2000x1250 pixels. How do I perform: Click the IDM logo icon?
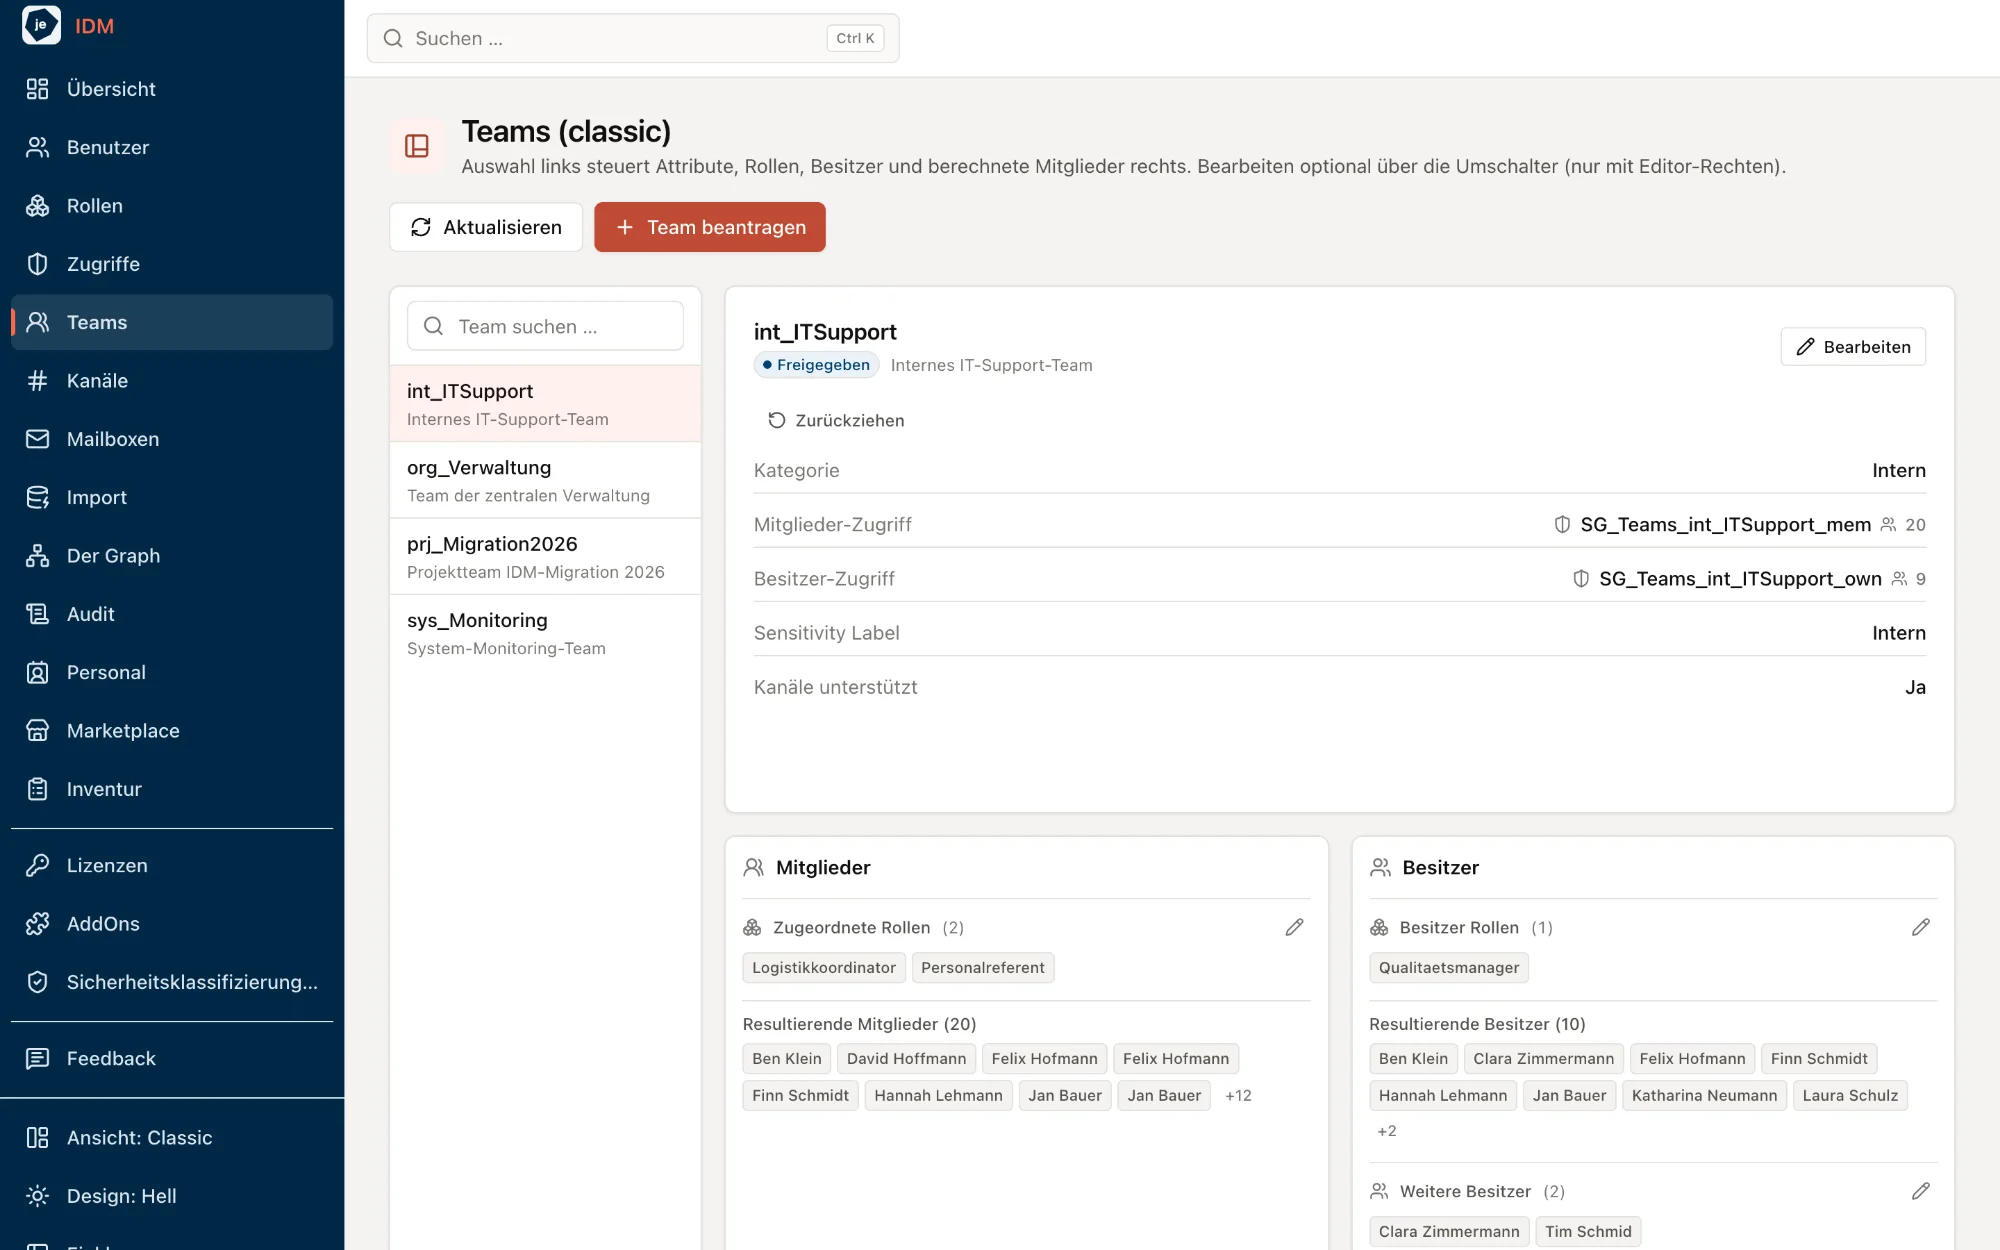[41, 25]
